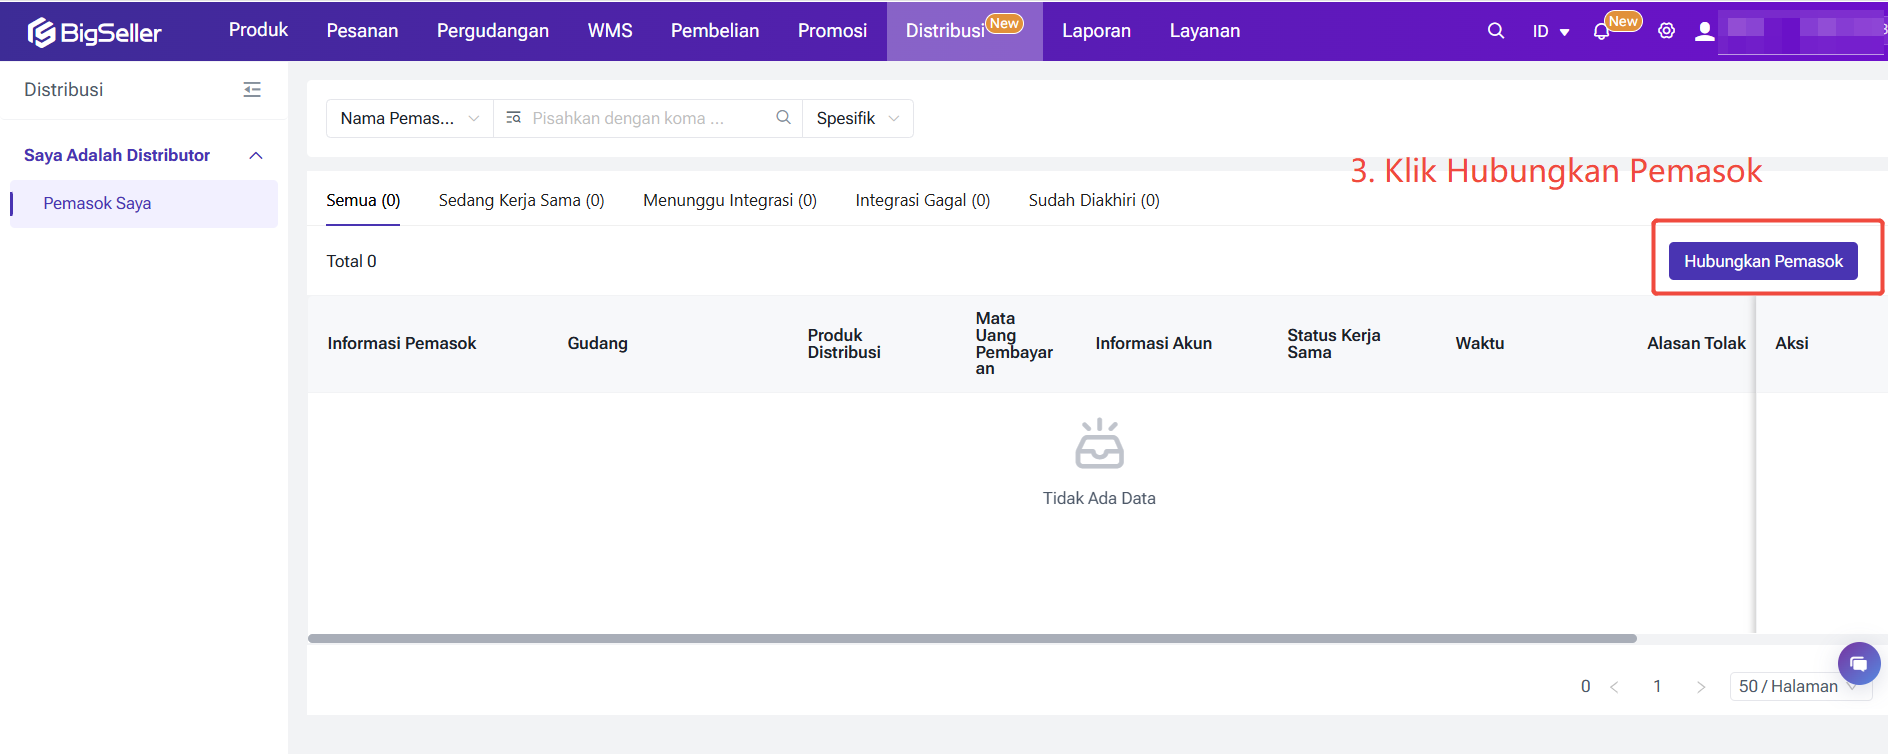Open the Spesifik match type dropdown
Image resolution: width=1888 pixels, height=754 pixels.
[x=857, y=118]
